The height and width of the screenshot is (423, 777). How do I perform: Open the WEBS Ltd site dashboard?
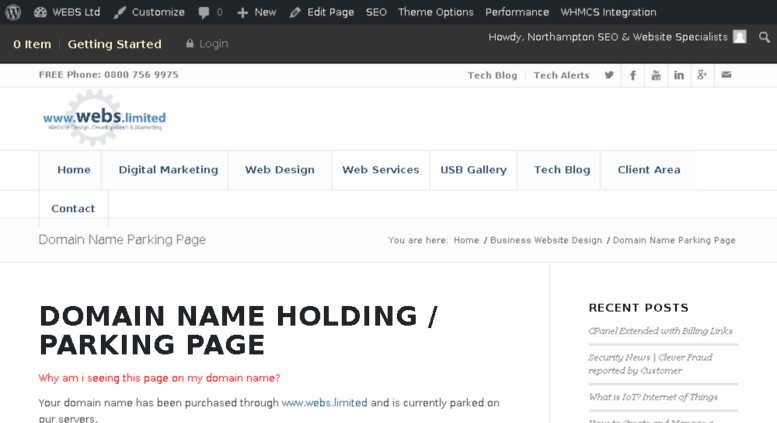pyautogui.click(x=67, y=12)
